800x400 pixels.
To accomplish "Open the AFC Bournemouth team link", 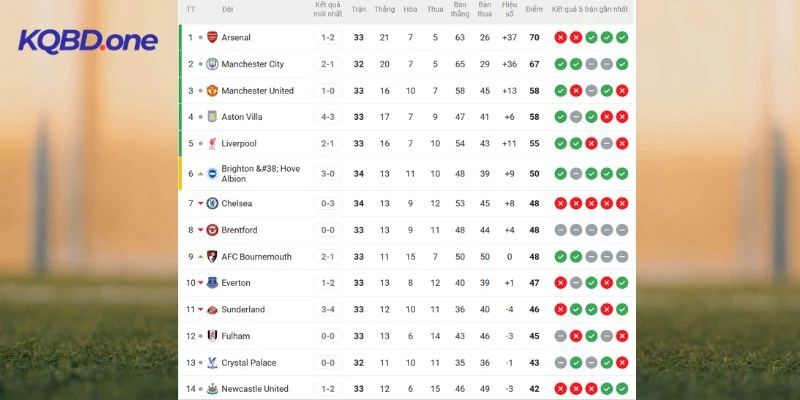I will pos(257,257).
